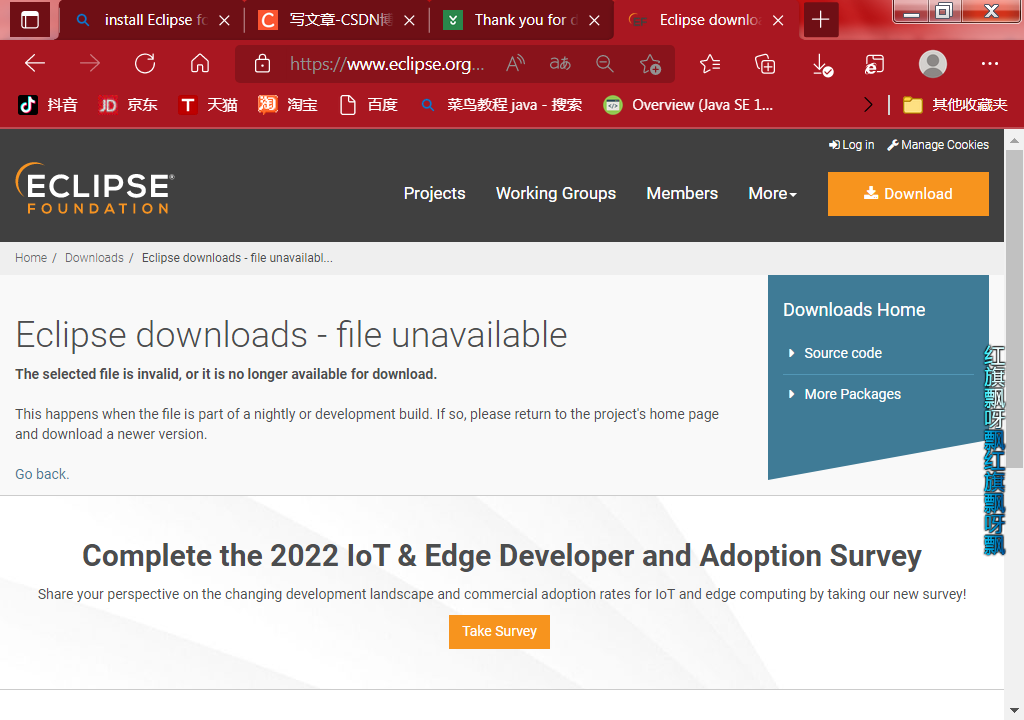Click the Take Survey button

coord(499,631)
